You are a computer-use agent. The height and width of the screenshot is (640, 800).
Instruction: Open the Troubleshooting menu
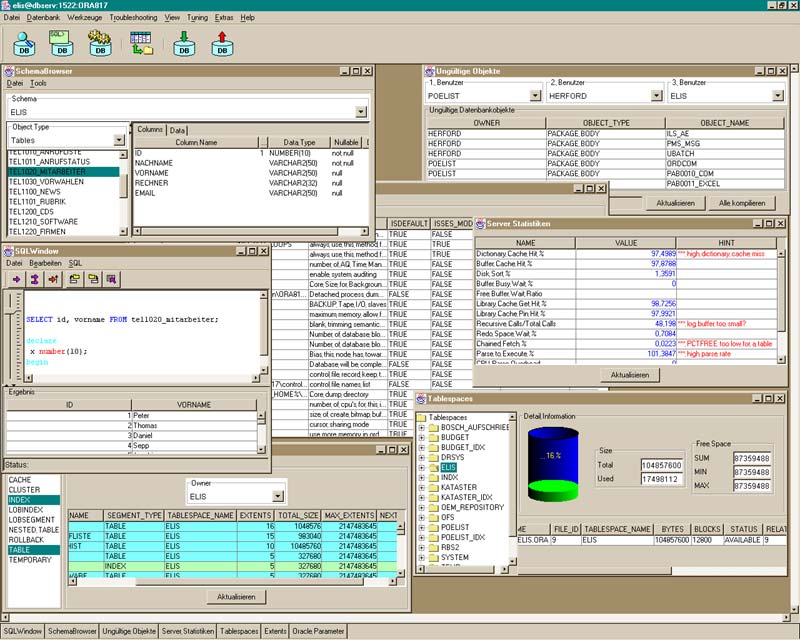[133, 17]
